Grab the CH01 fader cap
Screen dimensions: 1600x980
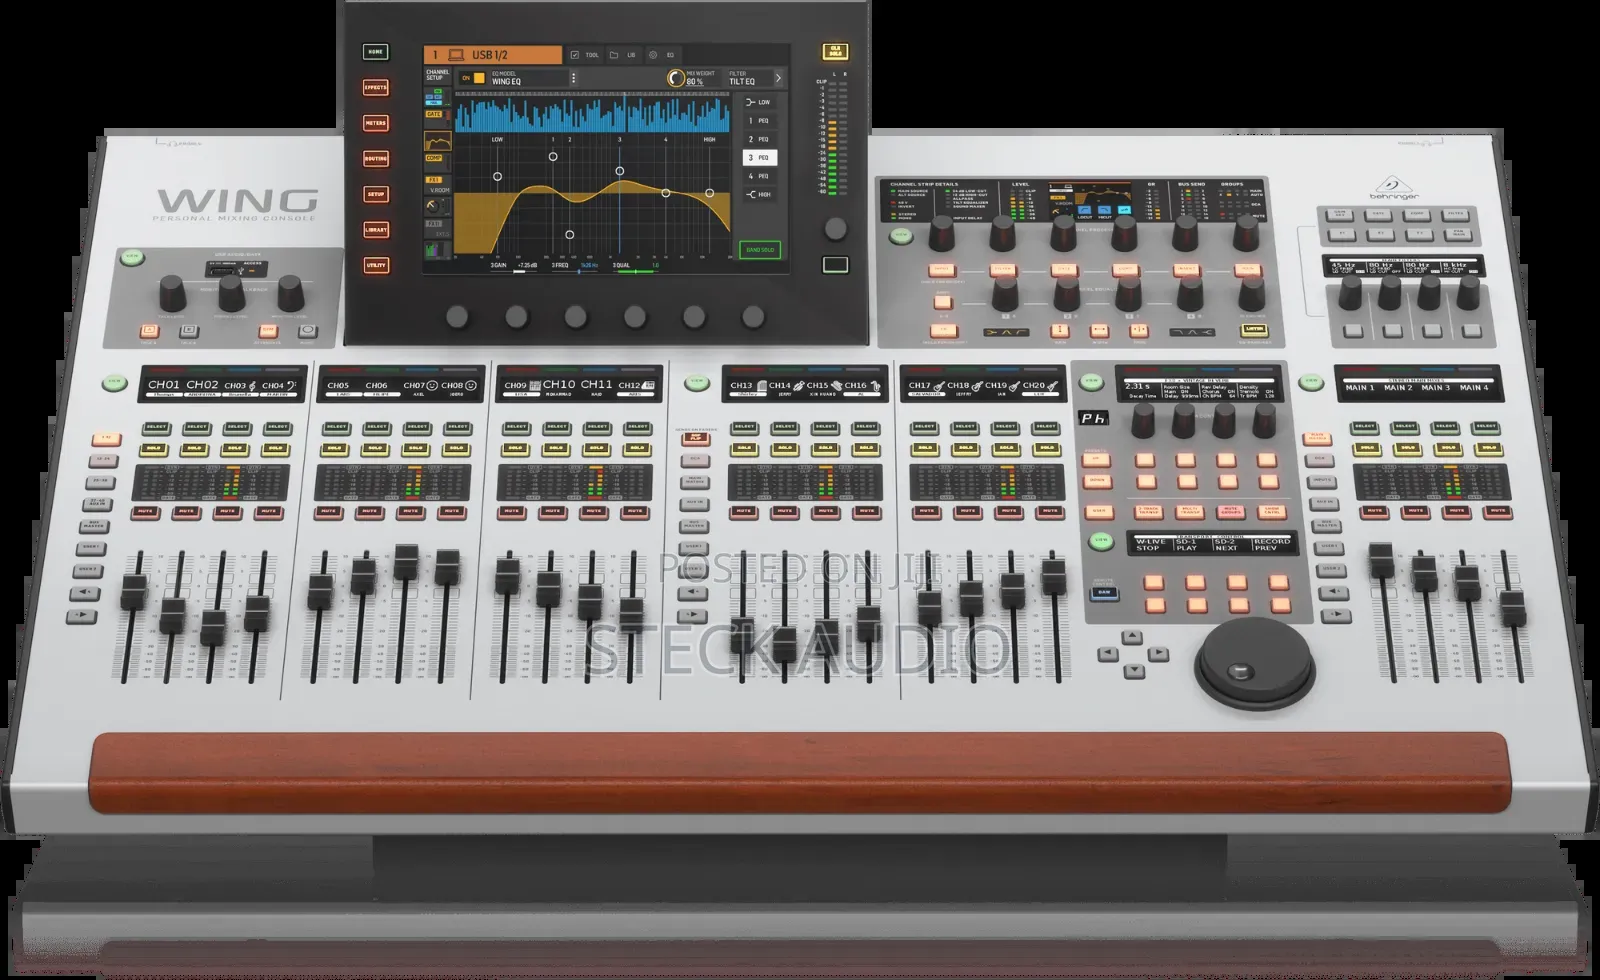tap(133, 592)
